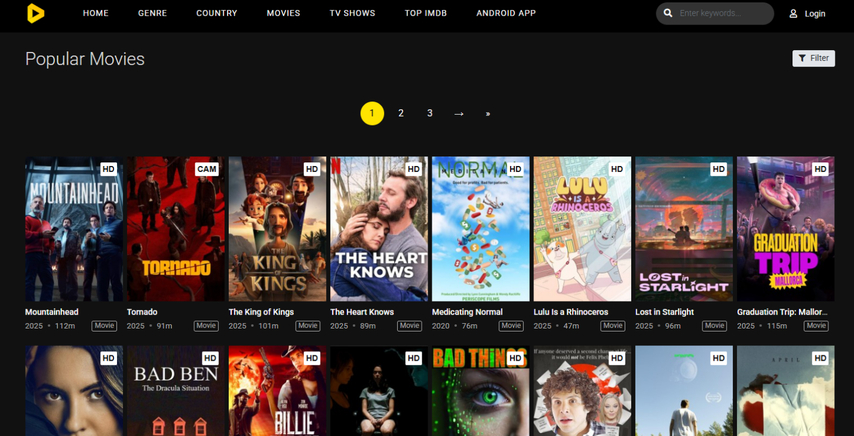This screenshot has height=436, width=854.
Task: Click the Movie tag under Medicating Normal
Action: 511,326
